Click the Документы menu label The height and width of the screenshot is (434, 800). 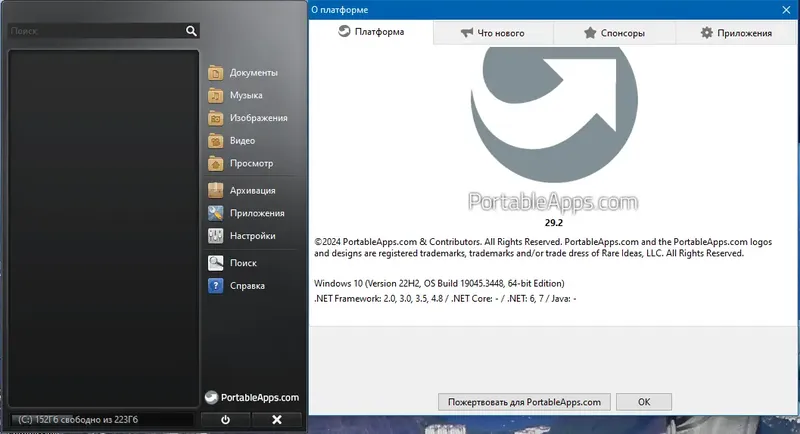pyautogui.click(x=254, y=73)
